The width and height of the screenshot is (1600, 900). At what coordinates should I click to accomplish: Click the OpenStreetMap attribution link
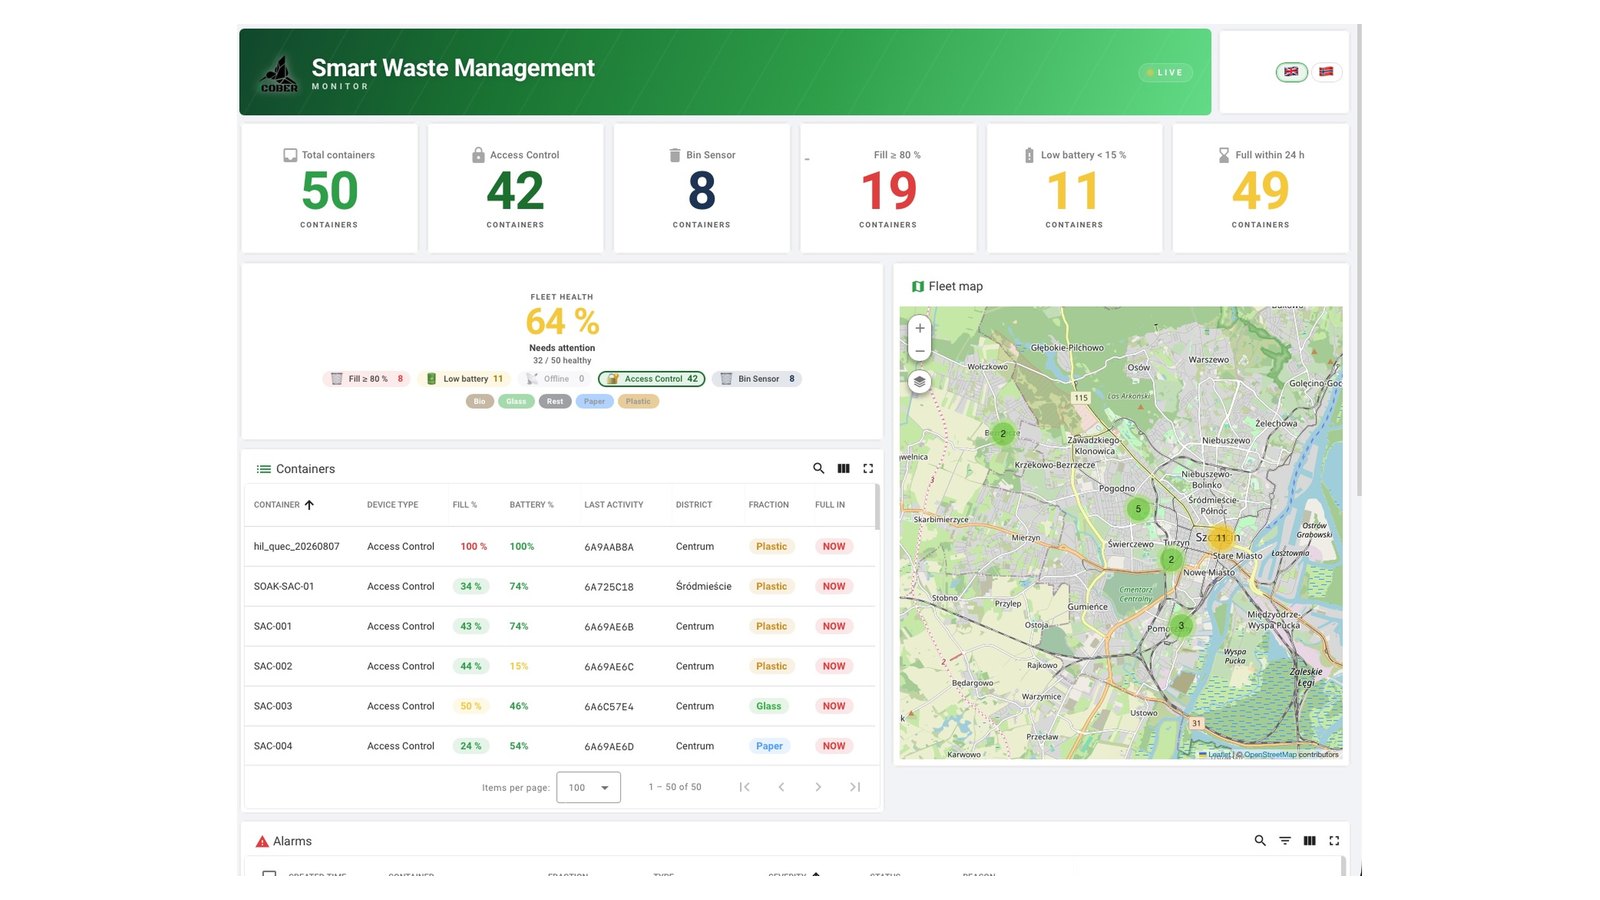point(1270,755)
